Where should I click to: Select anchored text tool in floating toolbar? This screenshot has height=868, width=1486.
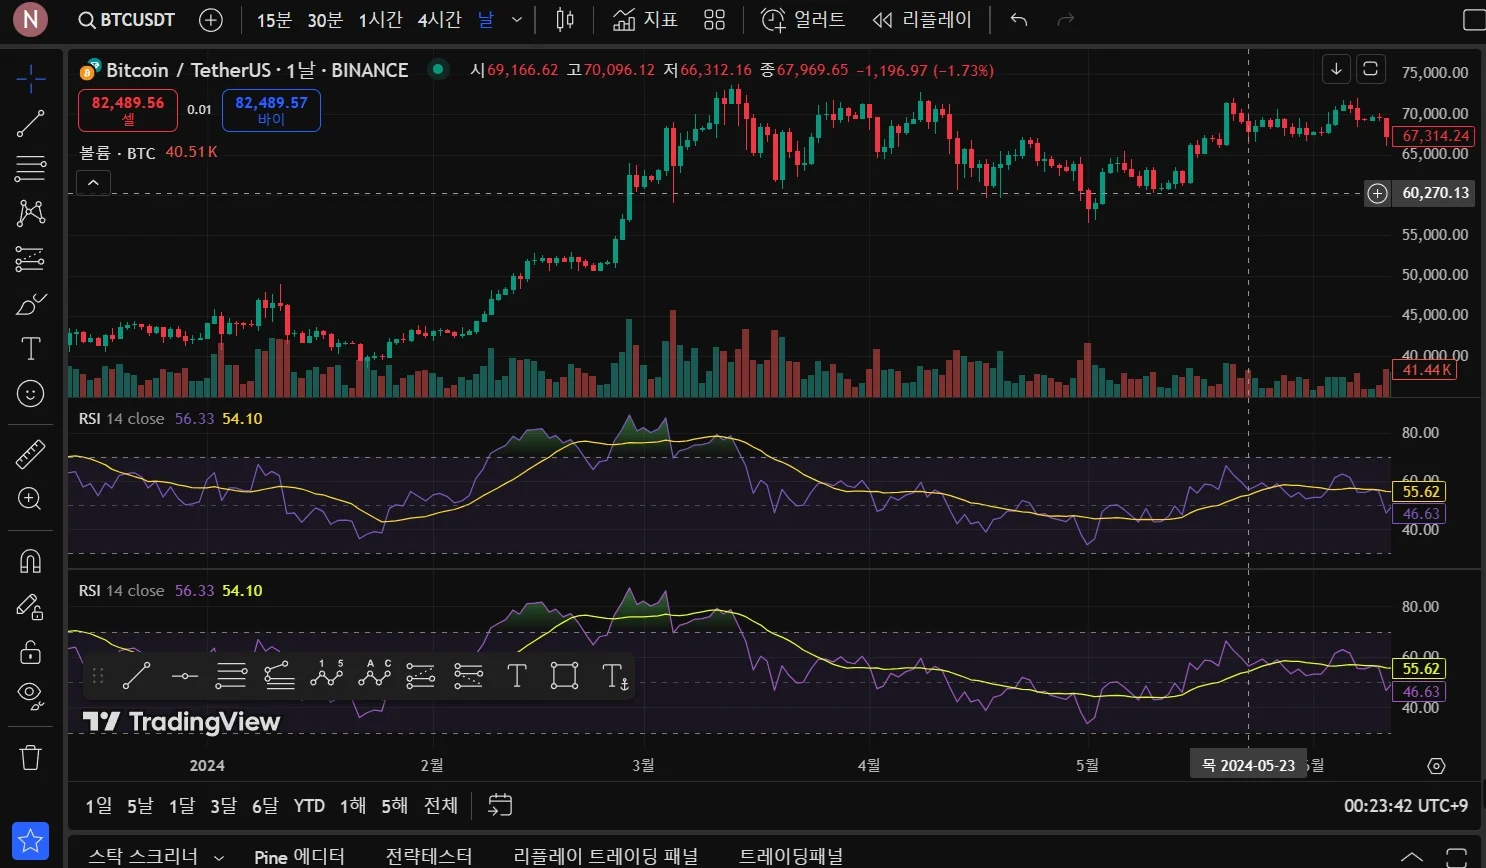click(x=614, y=676)
